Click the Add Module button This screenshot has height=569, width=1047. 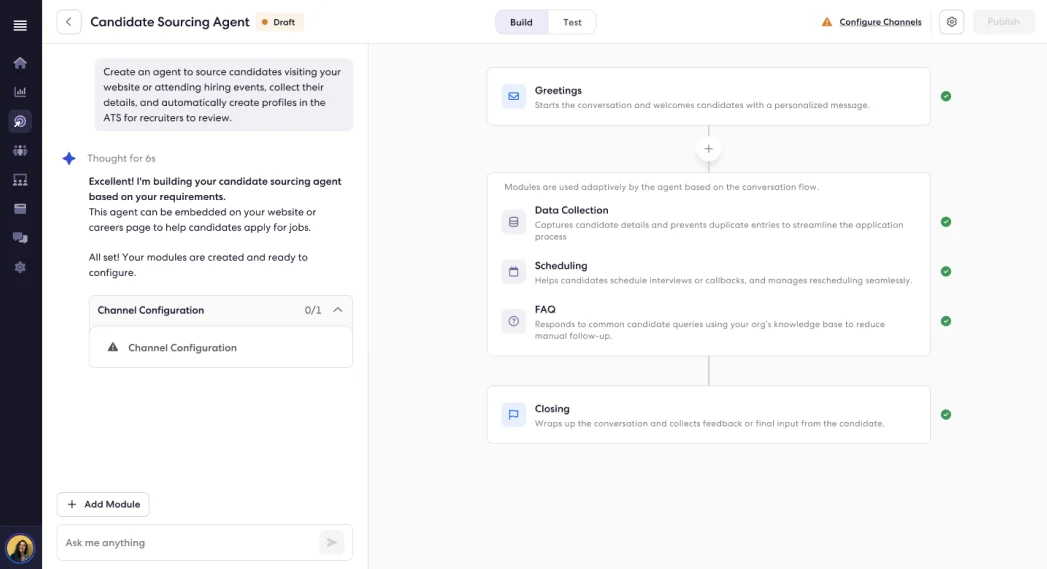[103, 504]
